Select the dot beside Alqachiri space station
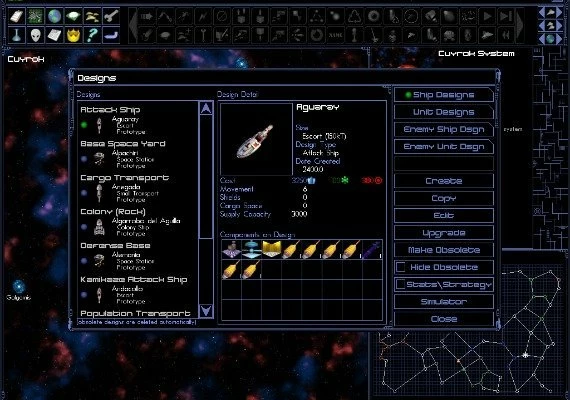This screenshot has width=570, height=400. 84,159
